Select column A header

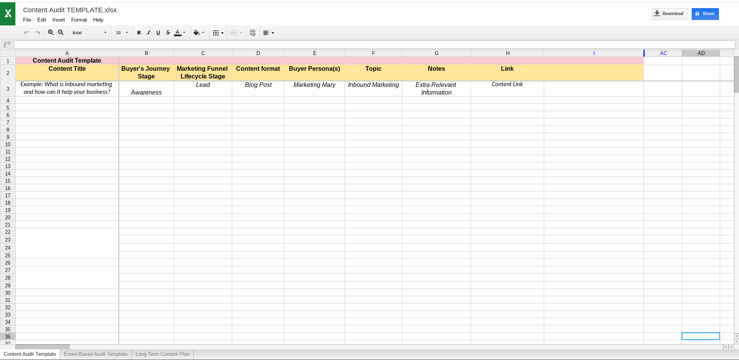pyautogui.click(x=67, y=53)
